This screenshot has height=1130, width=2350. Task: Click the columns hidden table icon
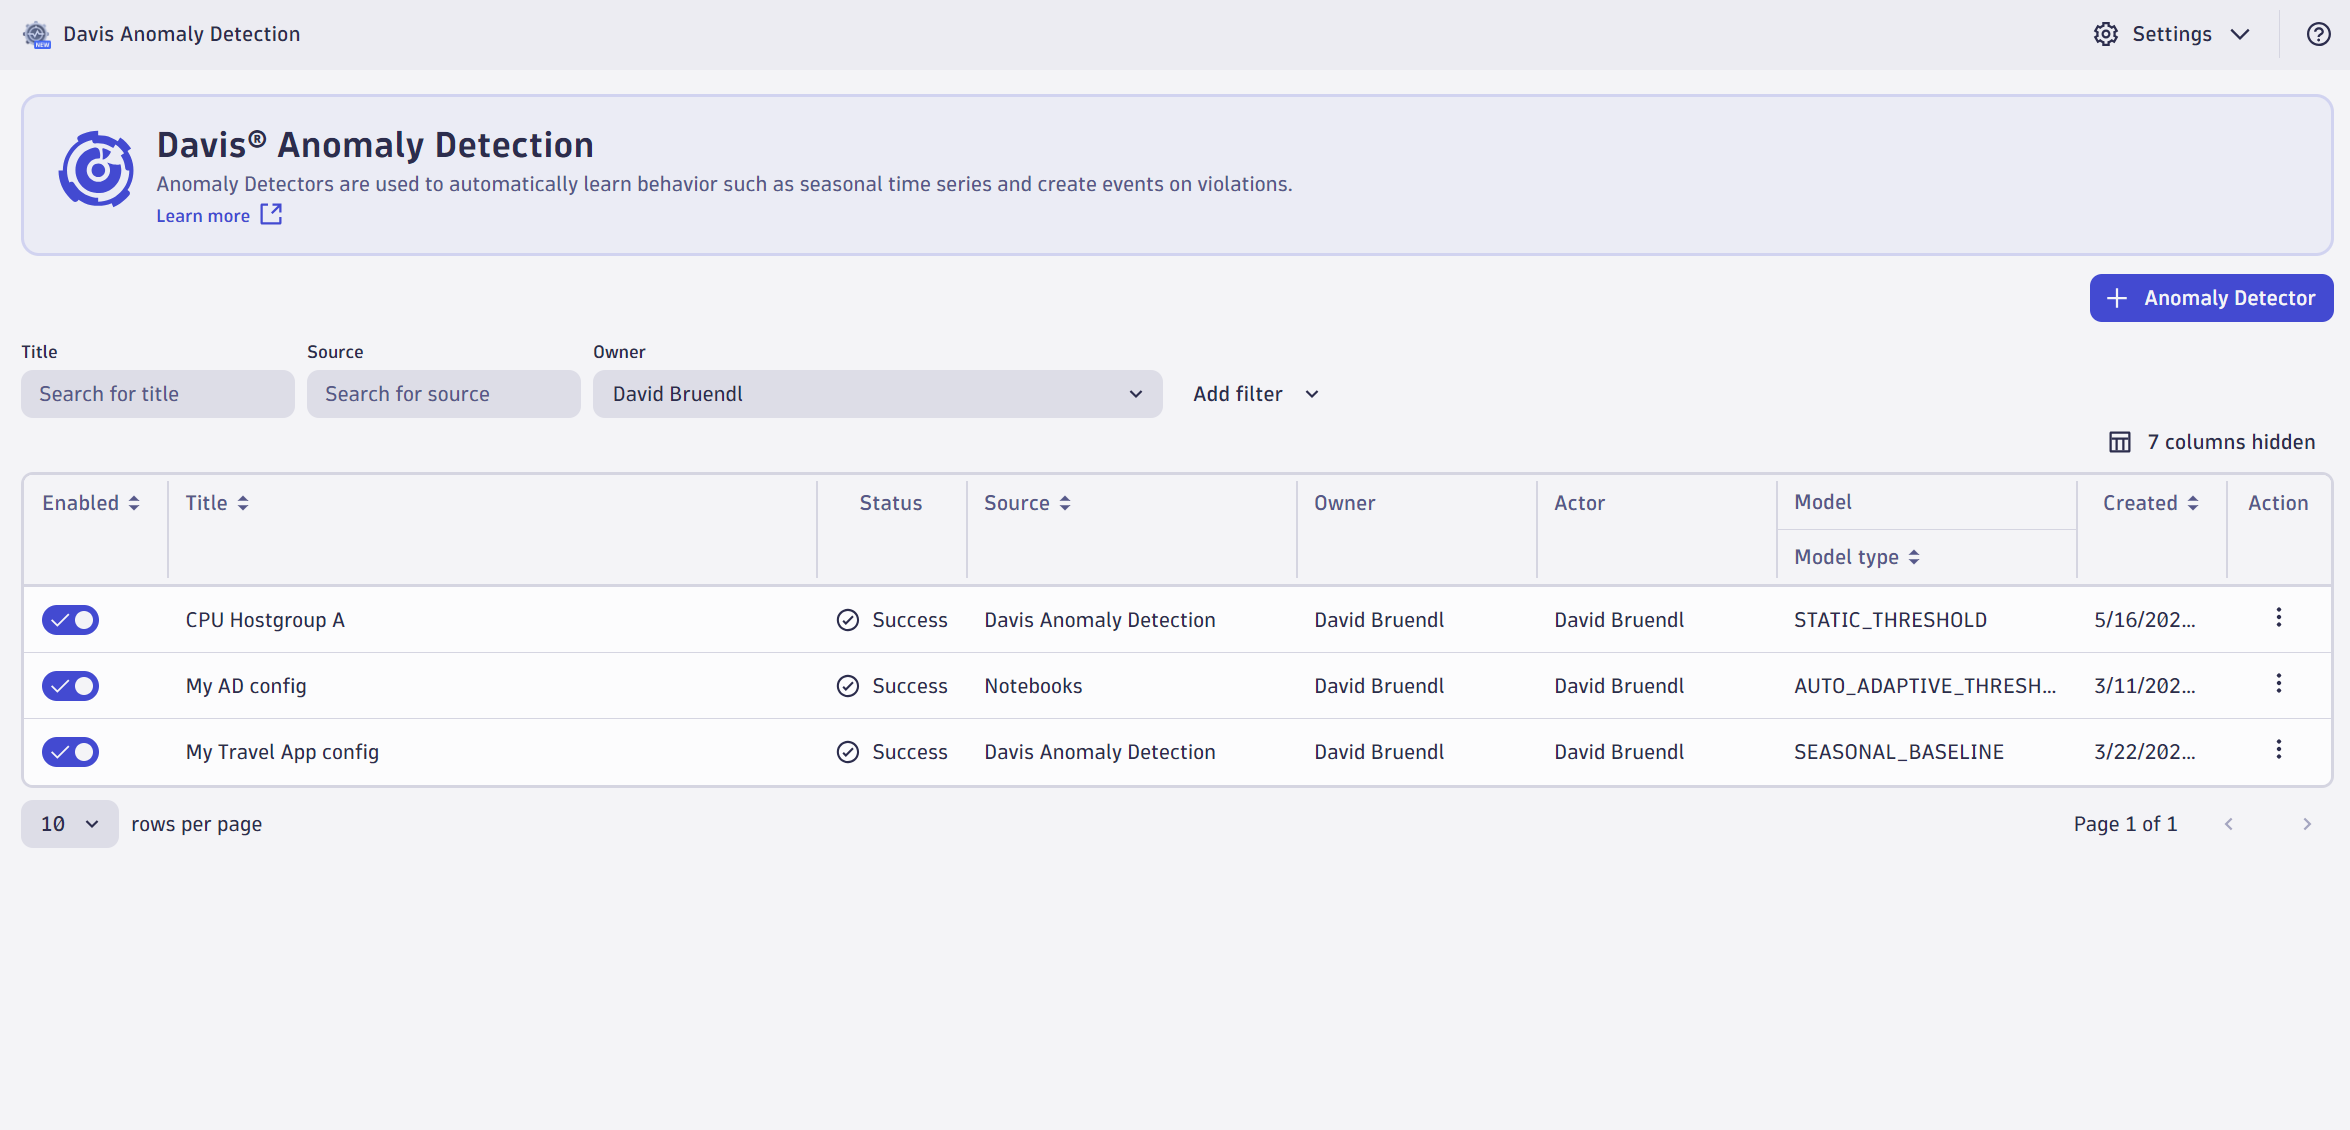tap(2120, 441)
